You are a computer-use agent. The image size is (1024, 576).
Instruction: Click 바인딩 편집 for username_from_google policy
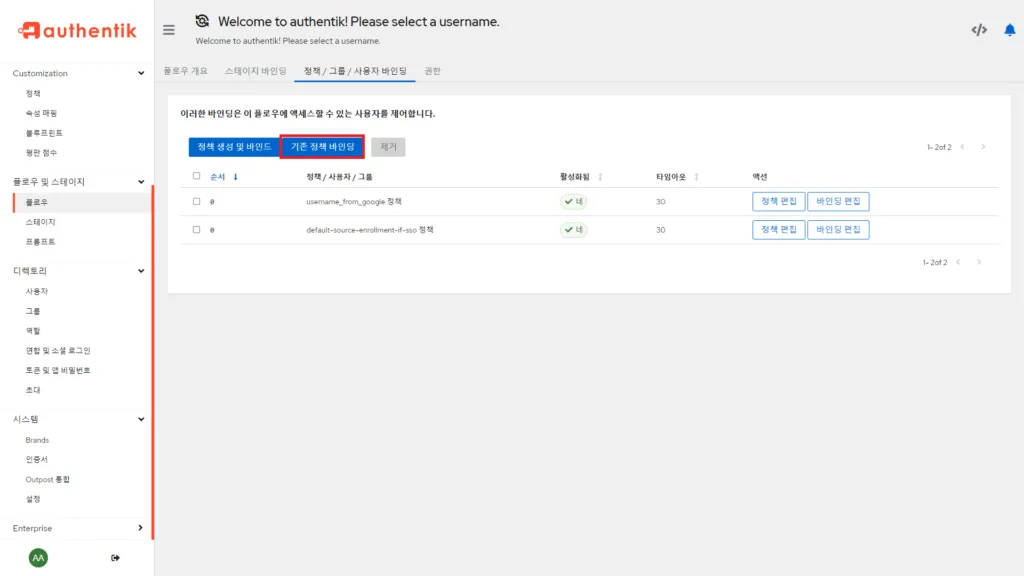coord(838,201)
